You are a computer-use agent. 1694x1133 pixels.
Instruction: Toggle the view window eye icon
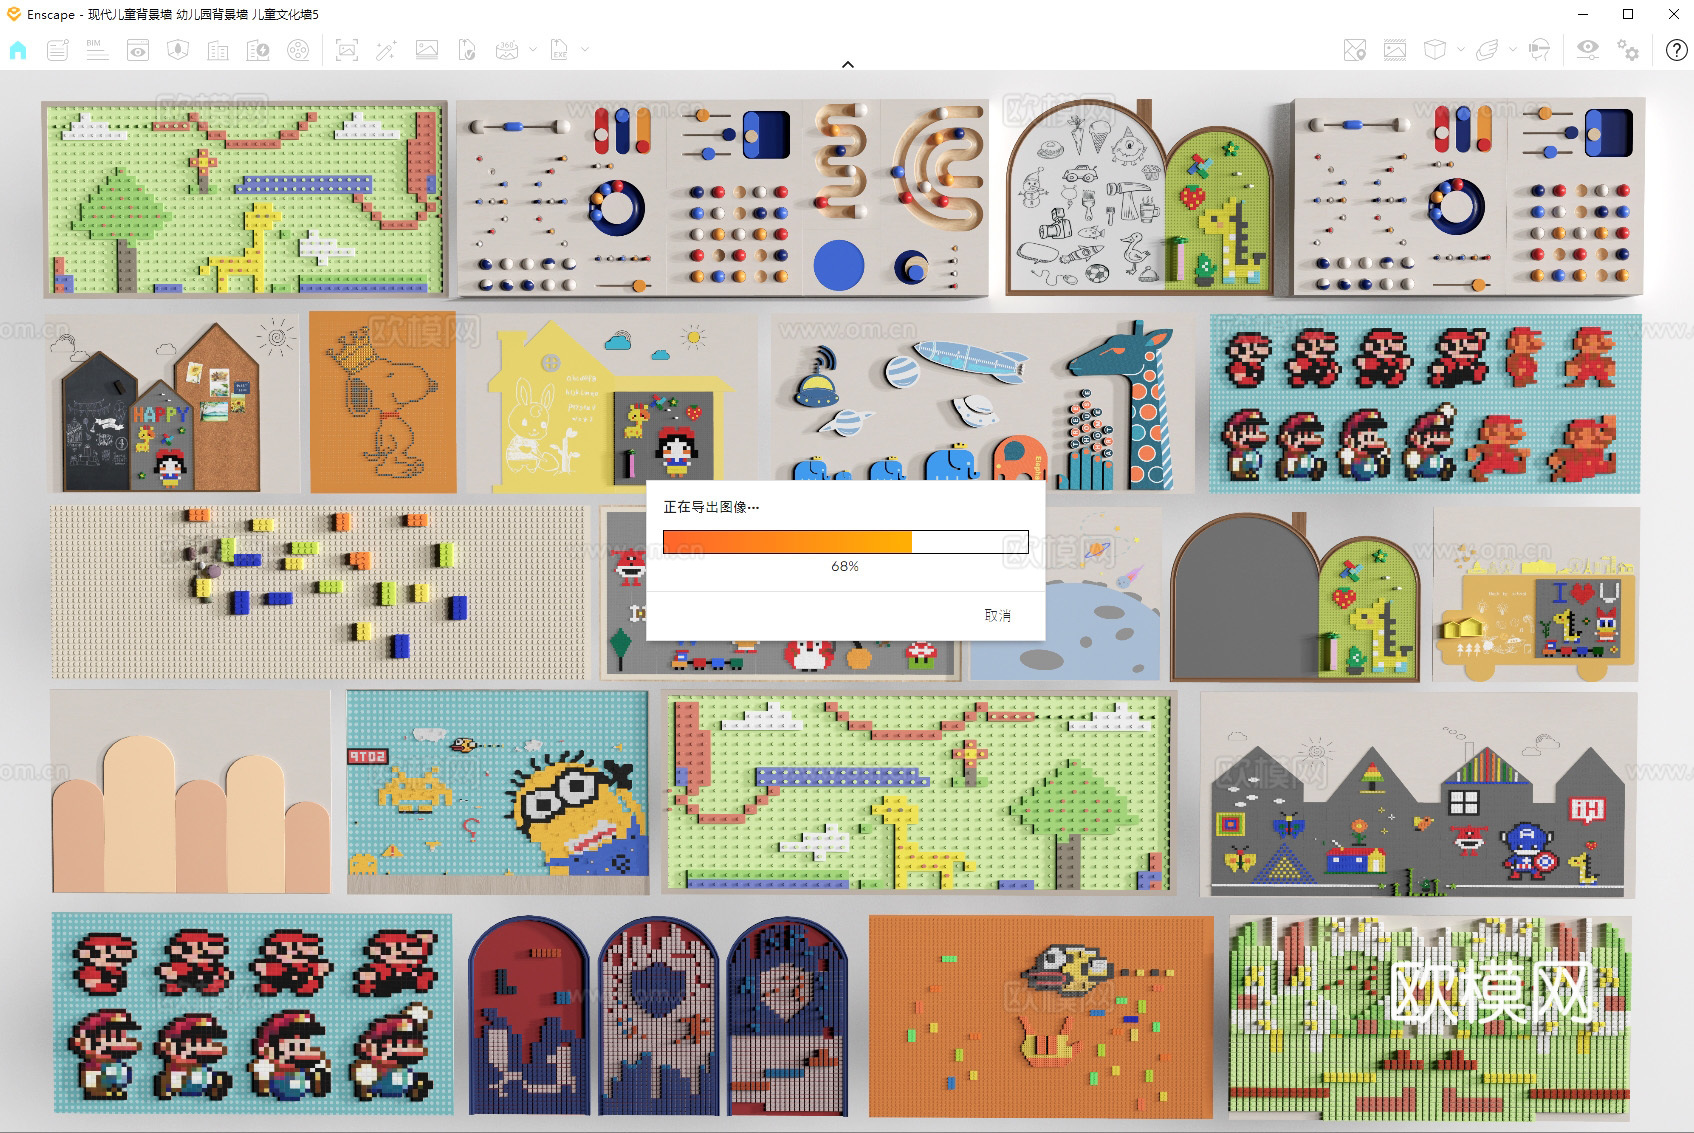138,50
